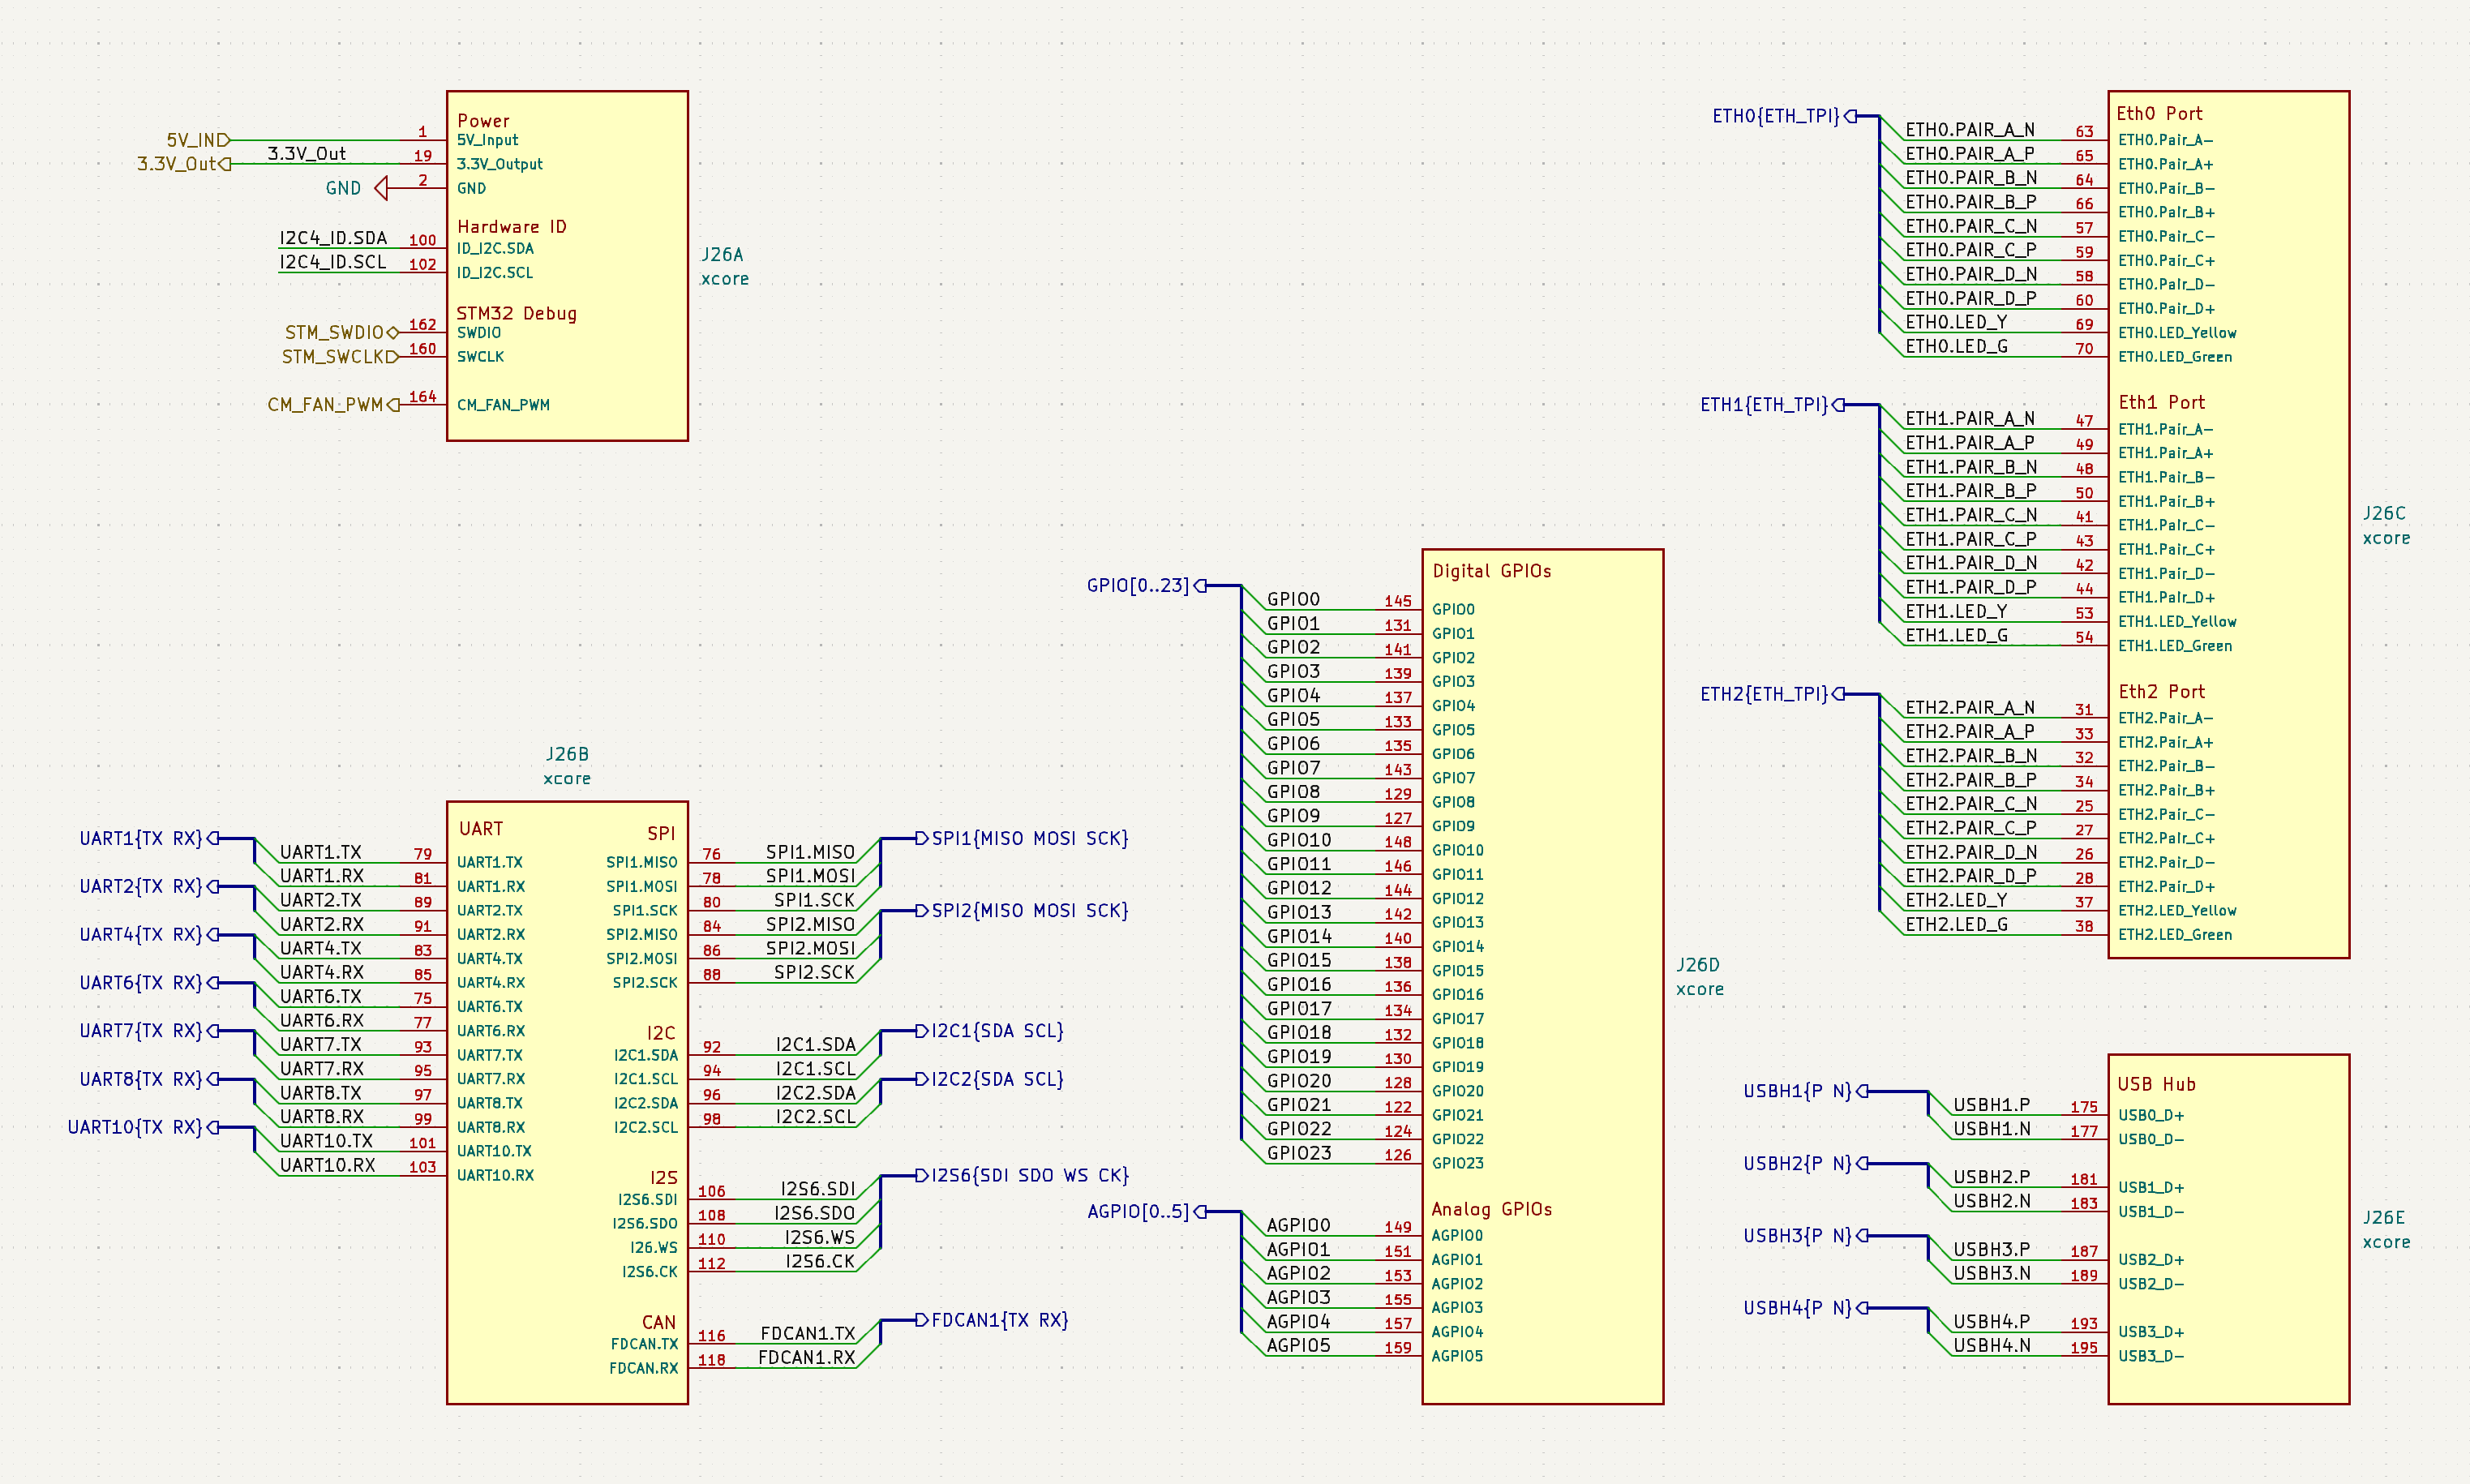Click the UART1{TX RX} bus label
The height and width of the screenshot is (1484, 2470).
[x=149, y=839]
